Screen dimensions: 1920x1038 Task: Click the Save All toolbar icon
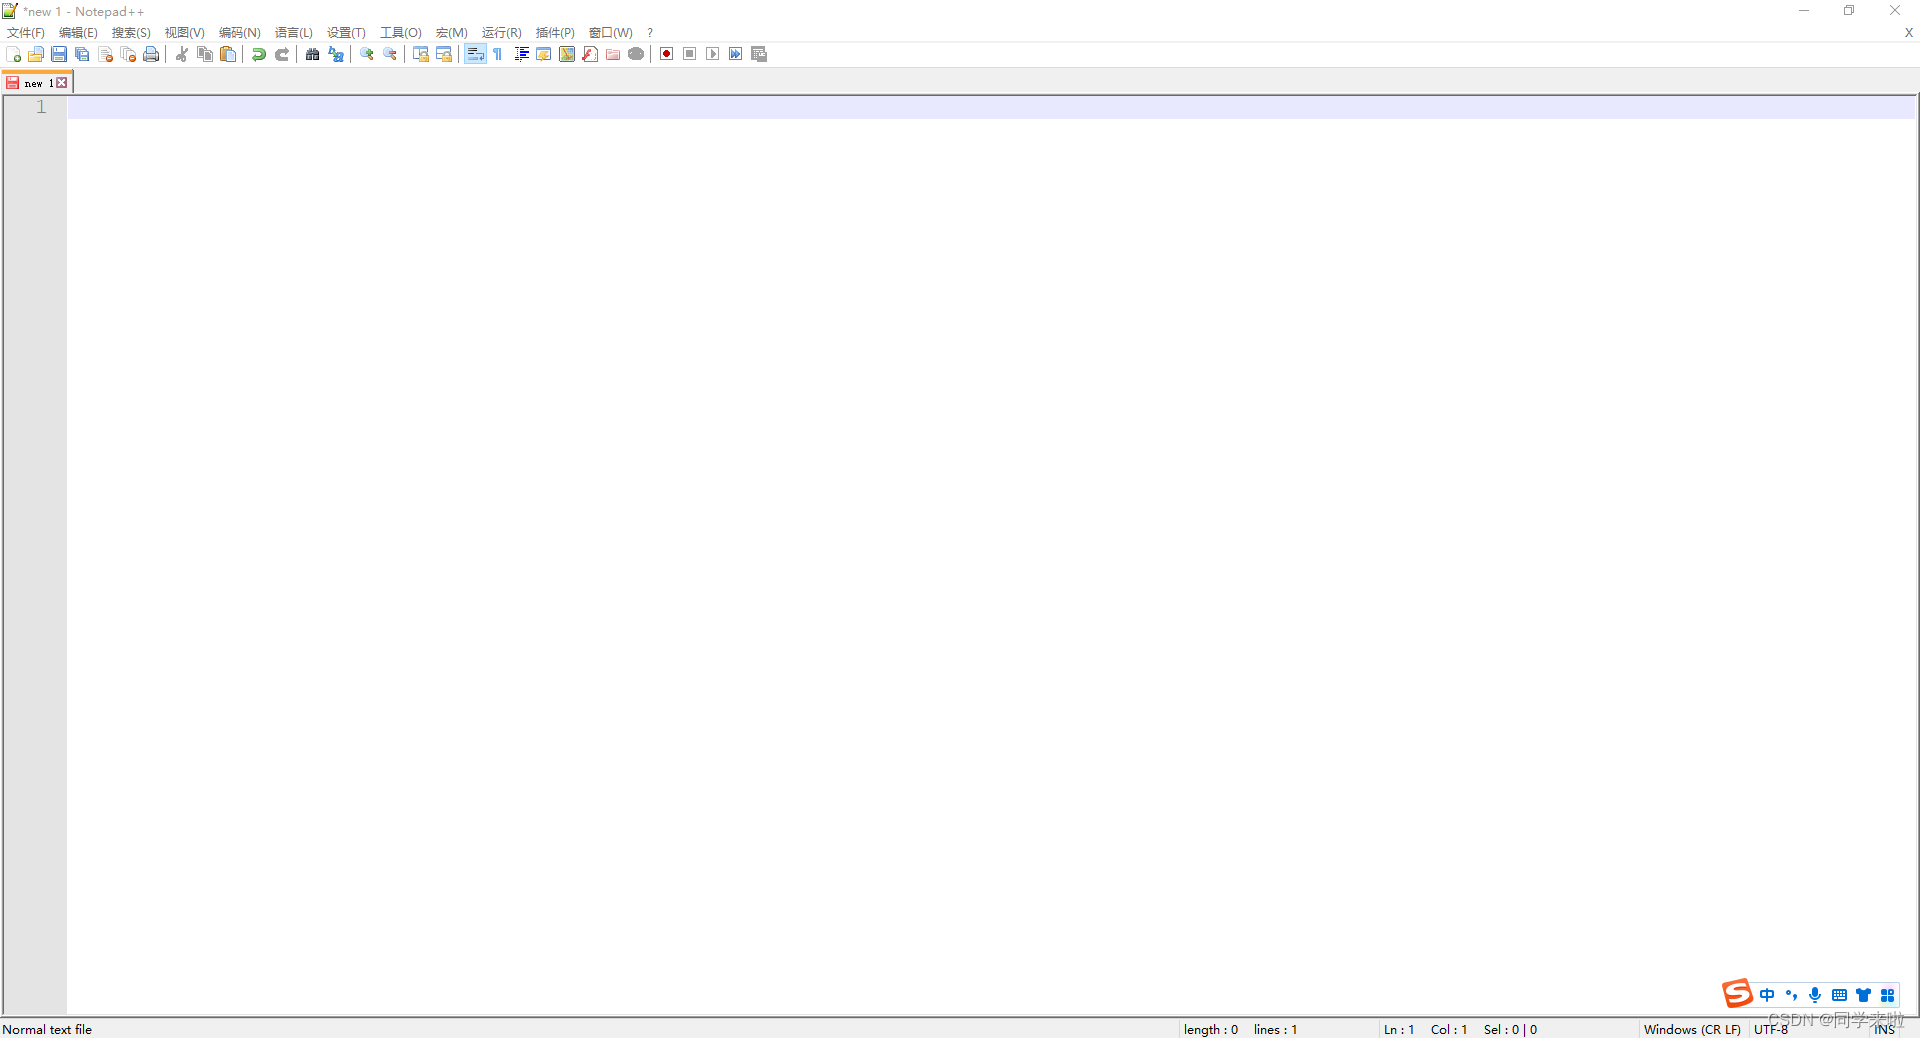click(82, 54)
